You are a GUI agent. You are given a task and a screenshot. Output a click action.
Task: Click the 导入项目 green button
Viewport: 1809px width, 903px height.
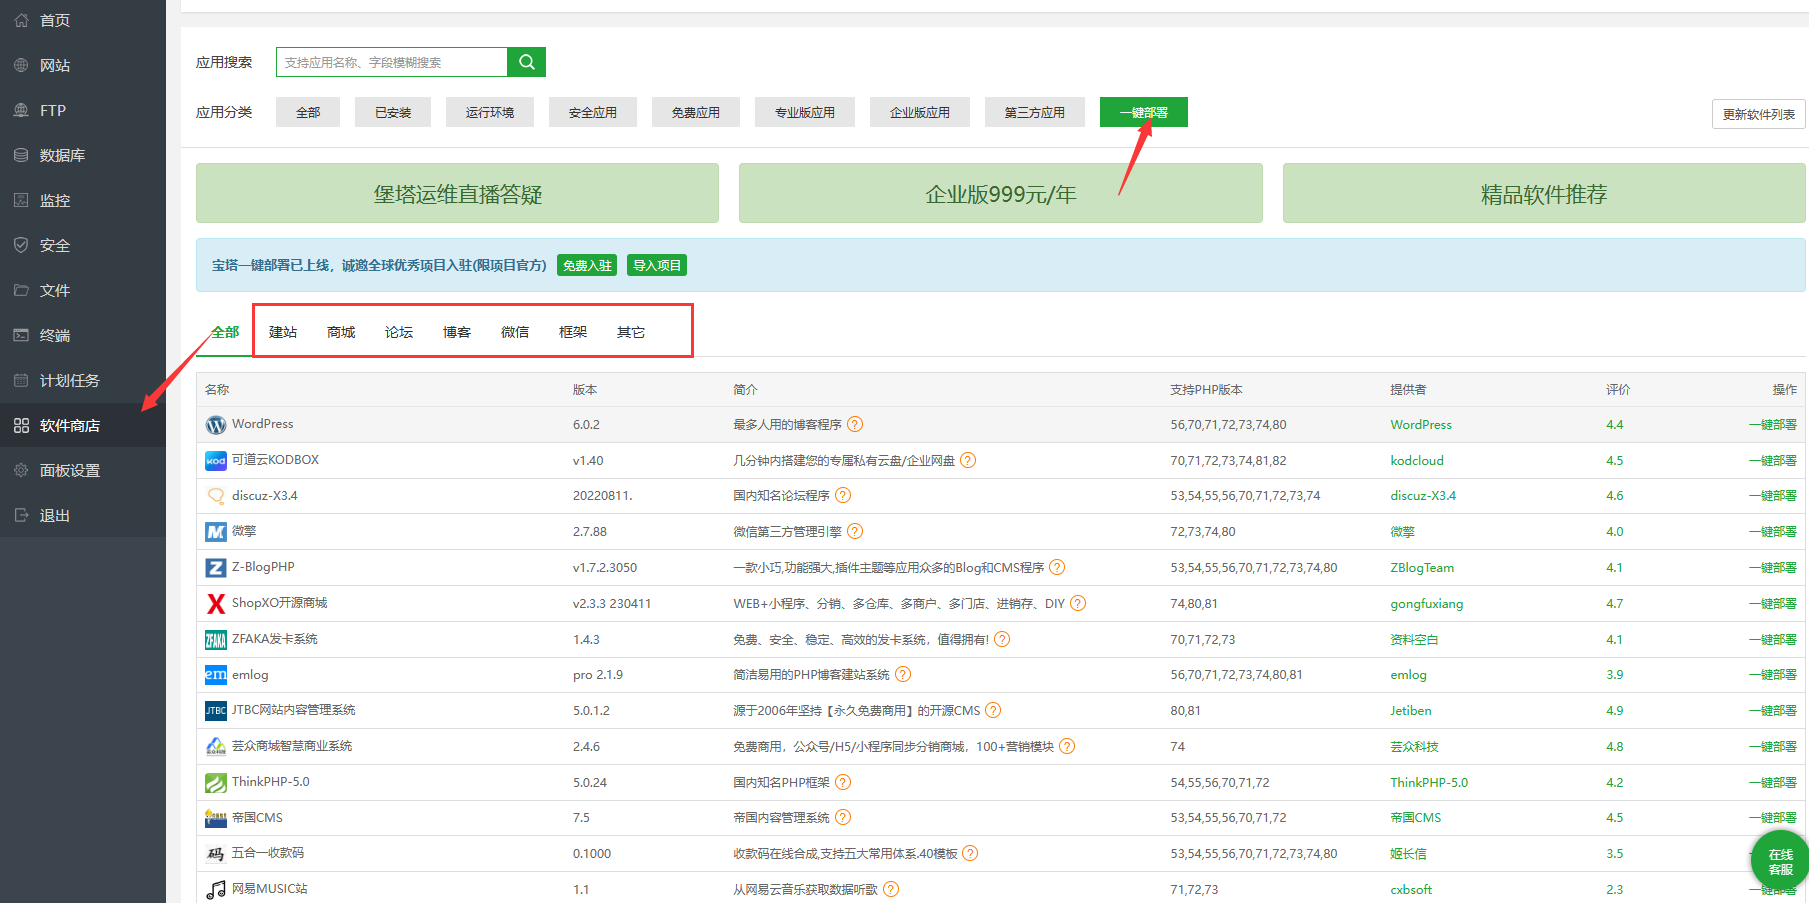click(x=657, y=265)
